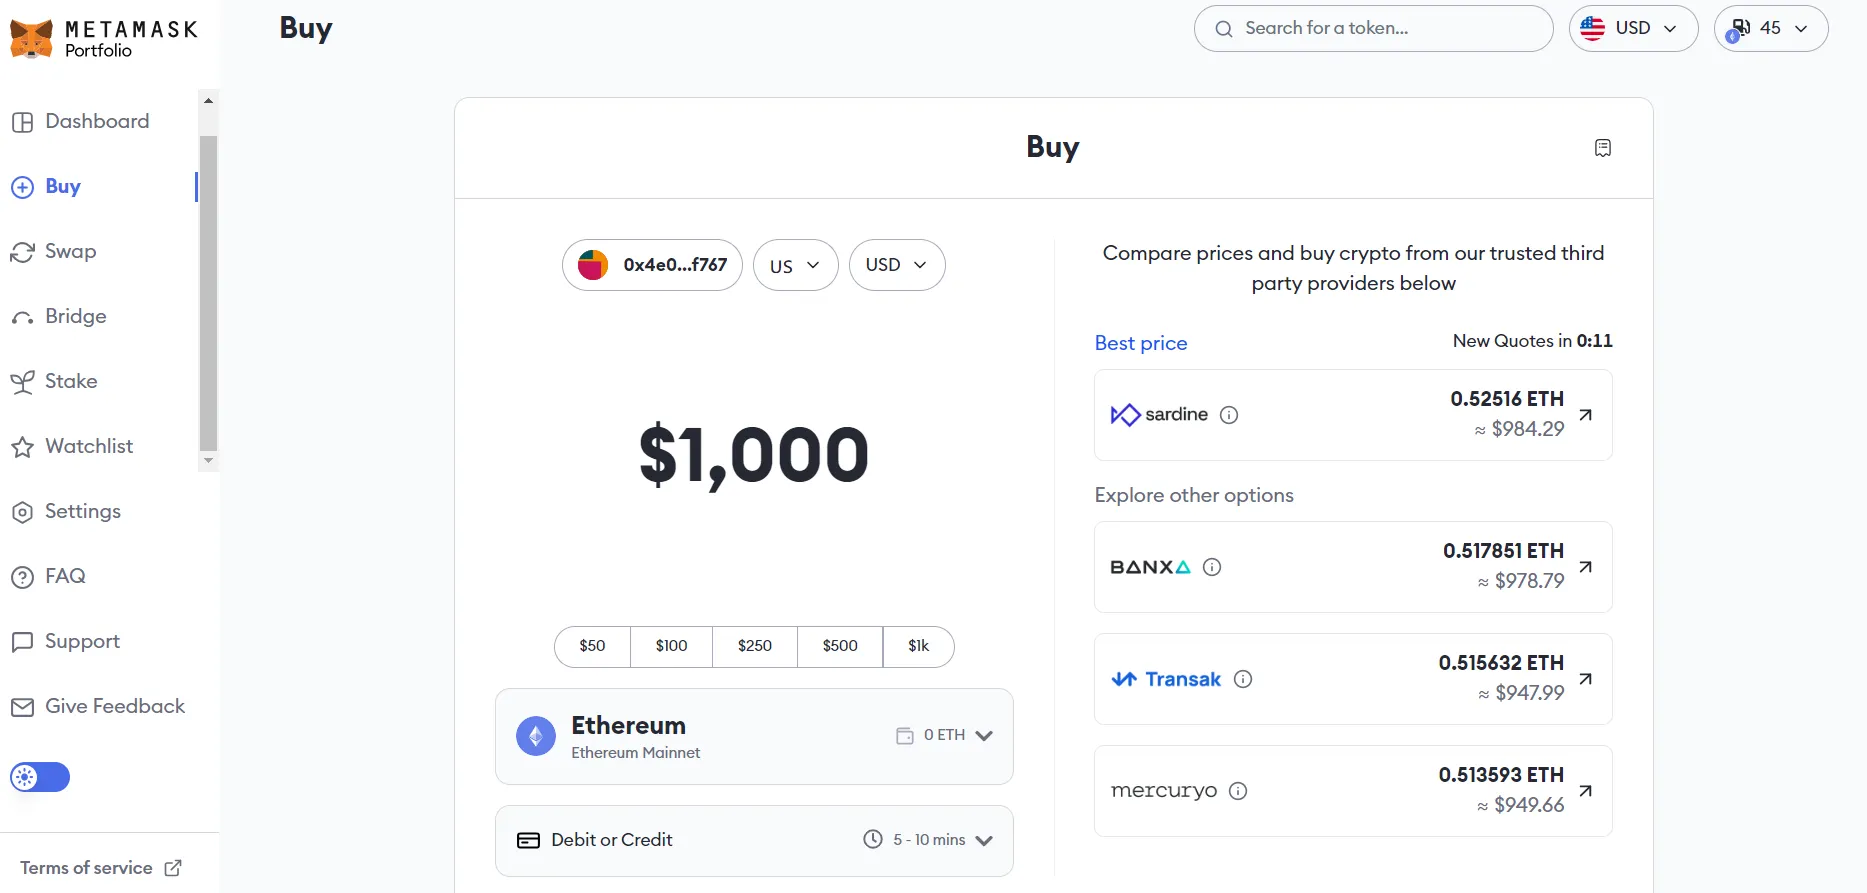The width and height of the screenshot is (1867, 893).
Task: Go to Swap in sidebar
Action: pyautogui.click(x=70, y=251)
